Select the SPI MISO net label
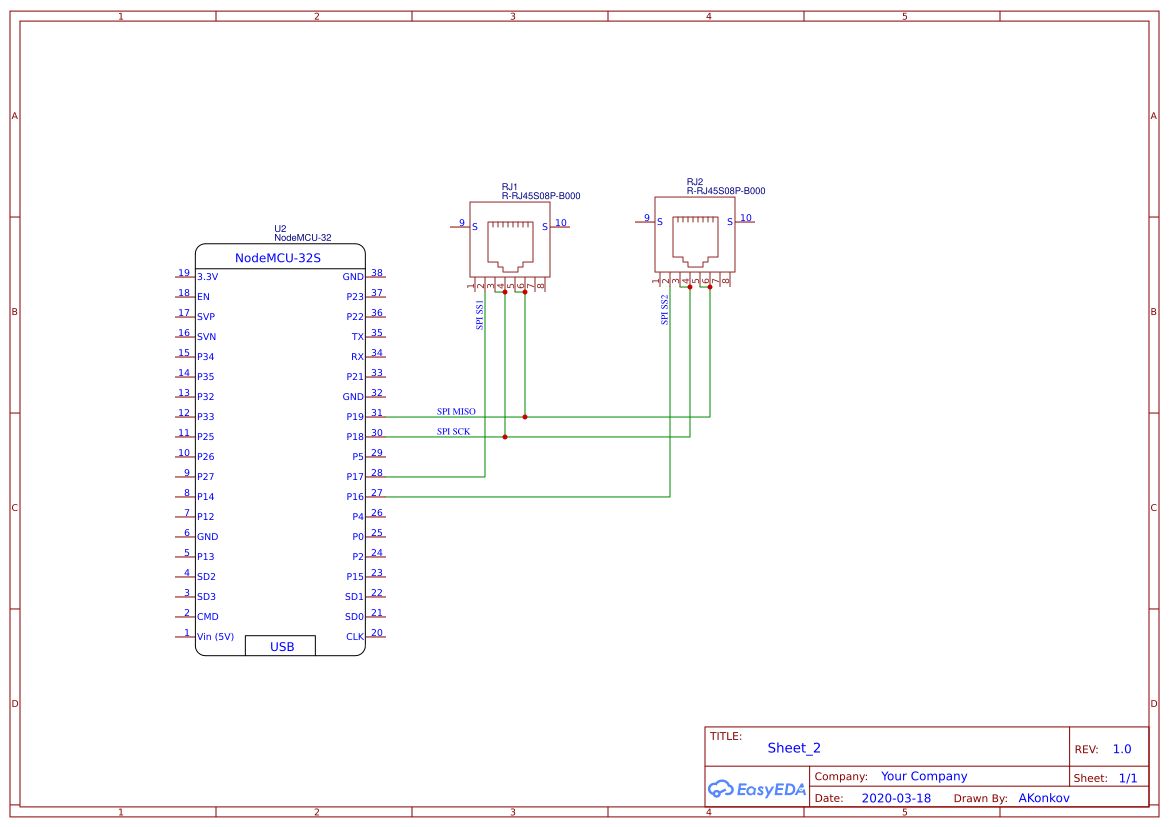 456,411
